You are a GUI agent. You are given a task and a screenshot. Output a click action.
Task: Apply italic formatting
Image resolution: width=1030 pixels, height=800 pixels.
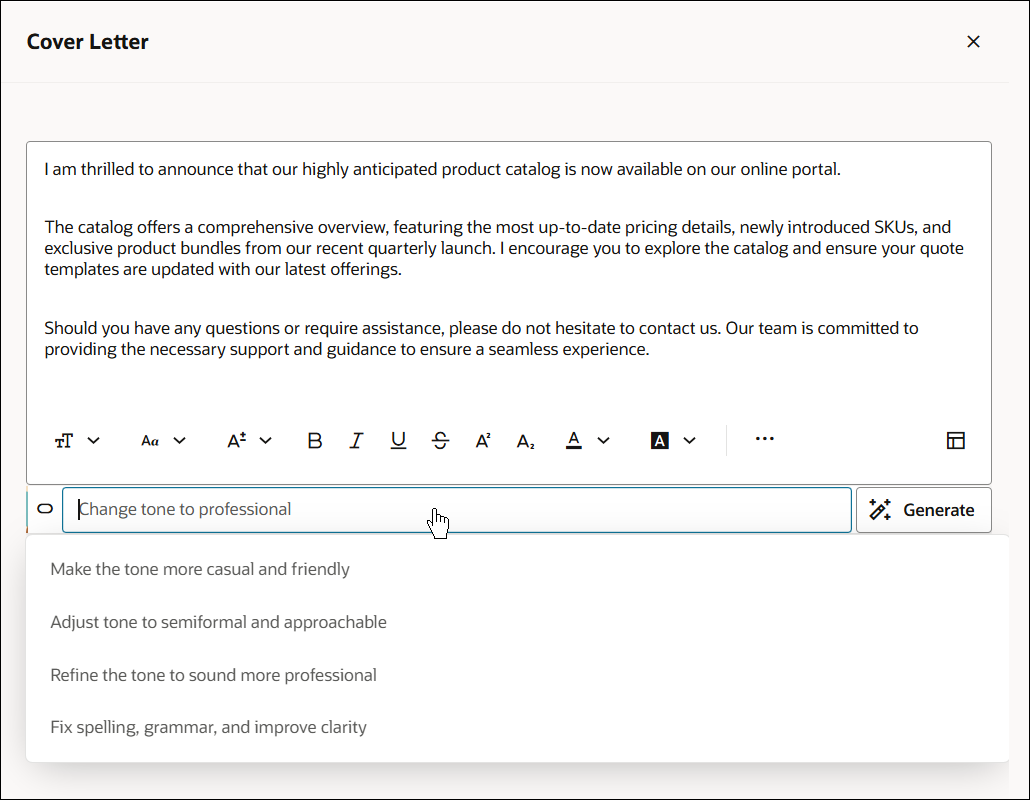(x=356, y=440)
